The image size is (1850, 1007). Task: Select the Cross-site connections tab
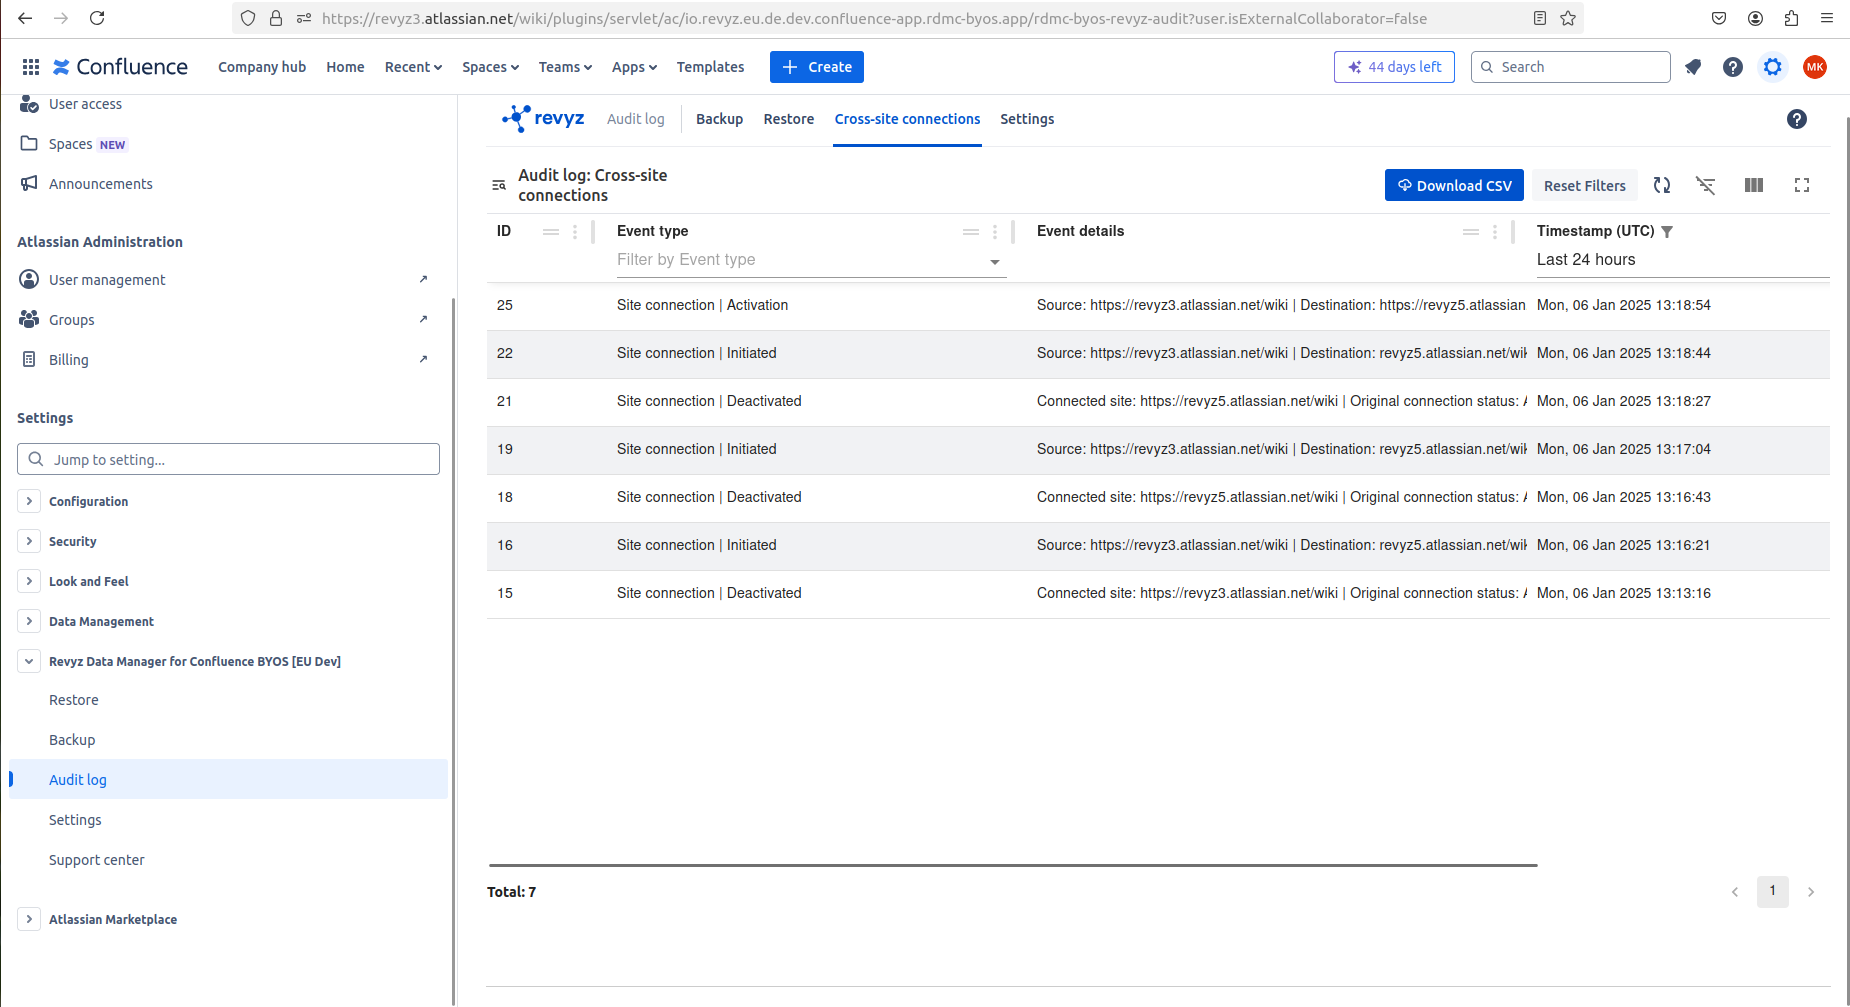point(907,119)
